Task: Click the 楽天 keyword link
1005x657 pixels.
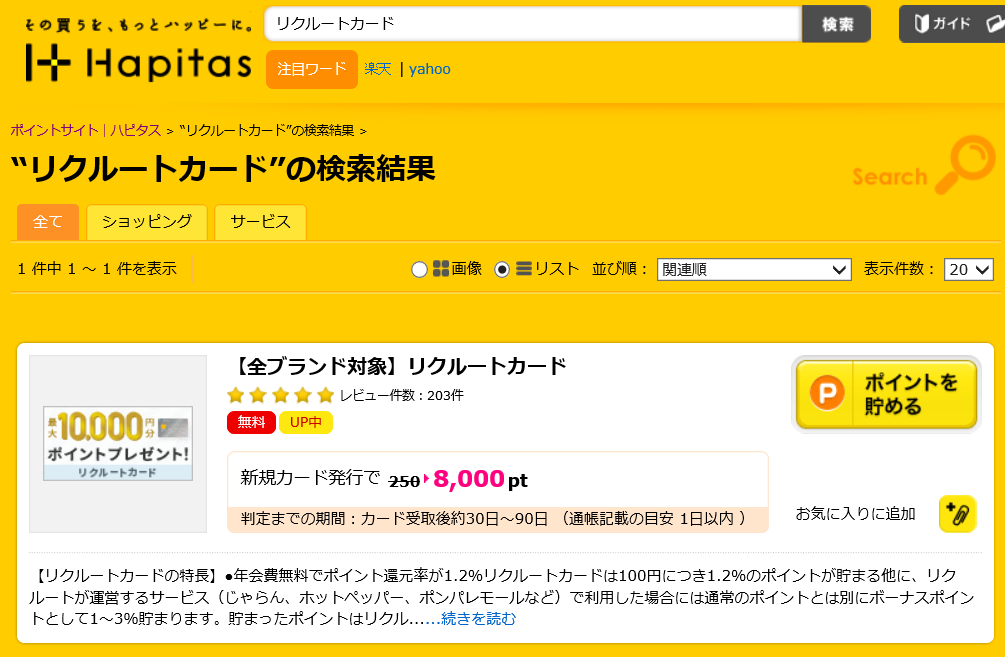Action: tap(378, 69)
